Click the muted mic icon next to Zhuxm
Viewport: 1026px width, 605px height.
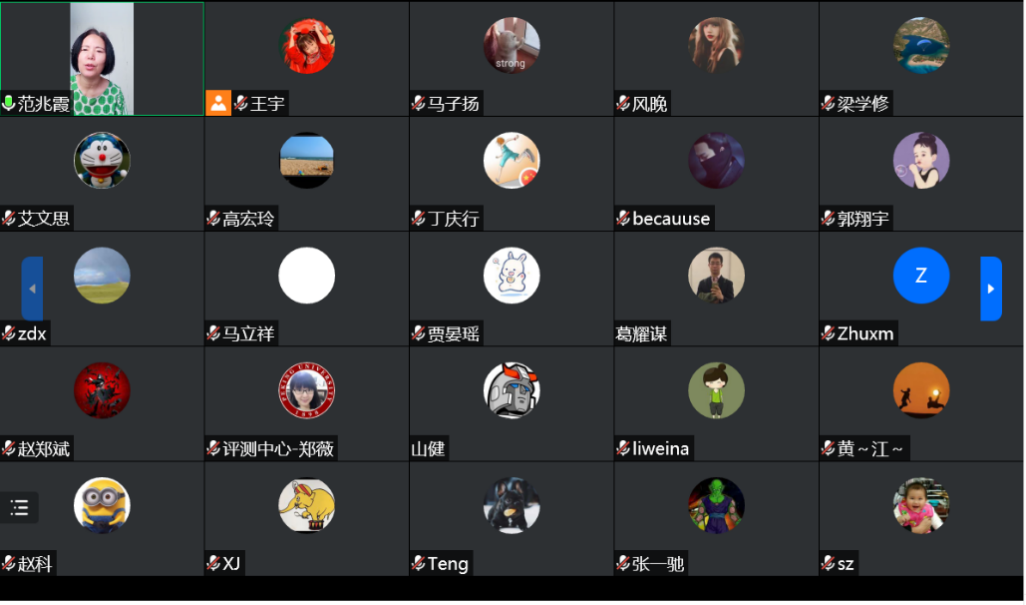click(828, 334)
